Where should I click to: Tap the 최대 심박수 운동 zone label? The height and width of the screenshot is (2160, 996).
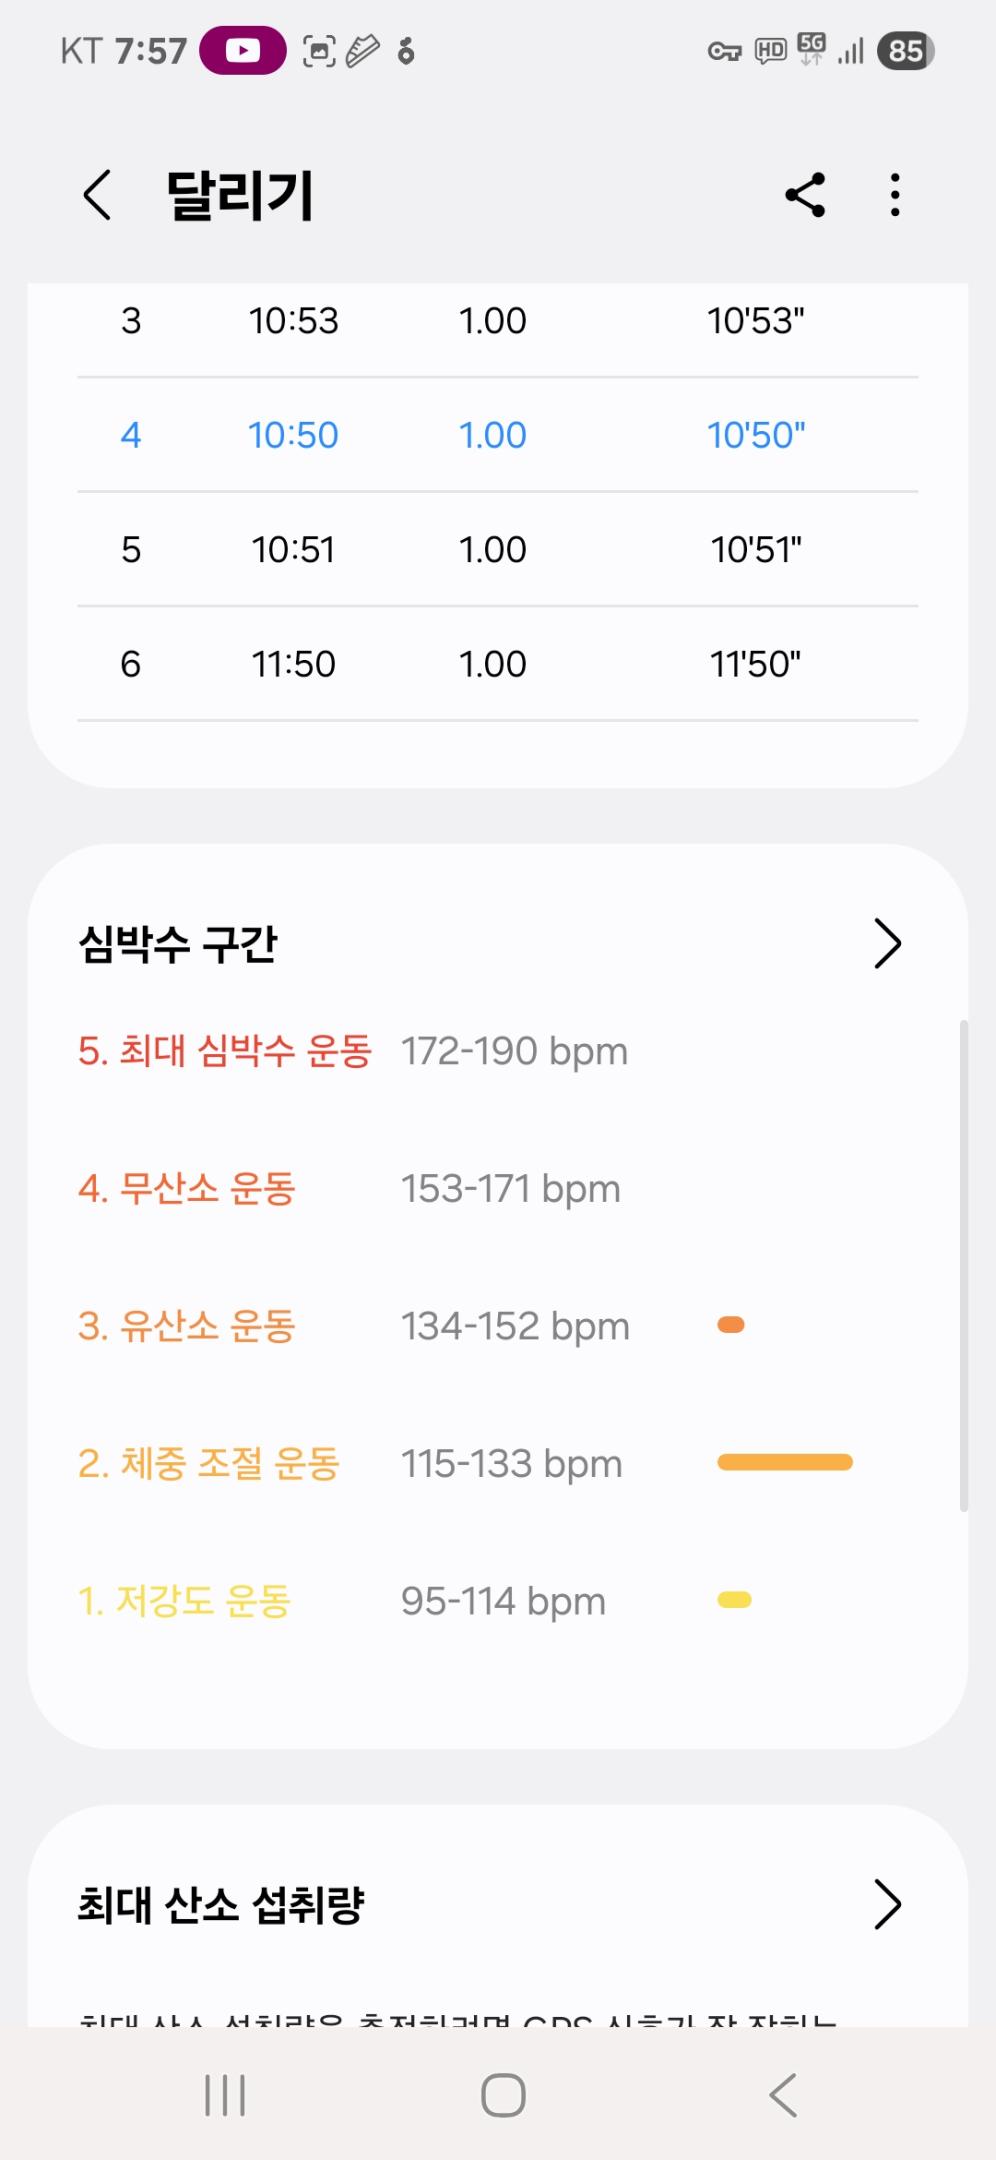point(225,1052)
